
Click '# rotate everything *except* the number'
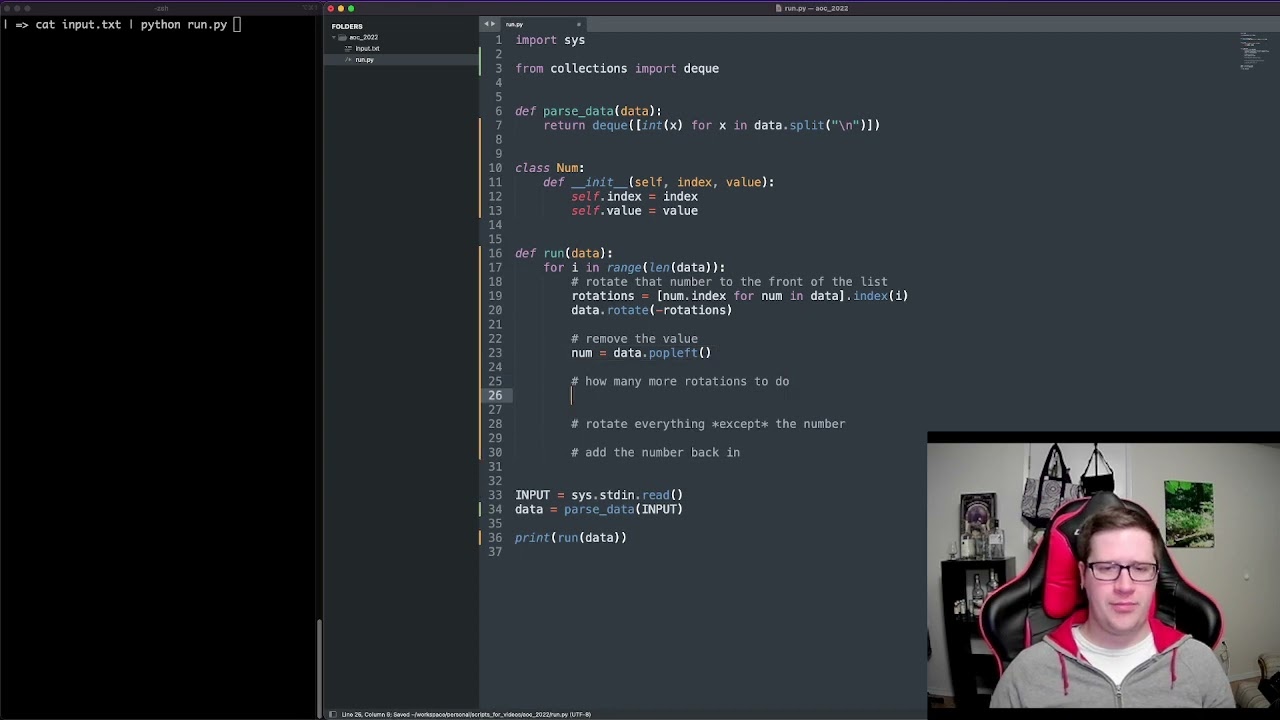pyautogui.click(x=708, y=424)
